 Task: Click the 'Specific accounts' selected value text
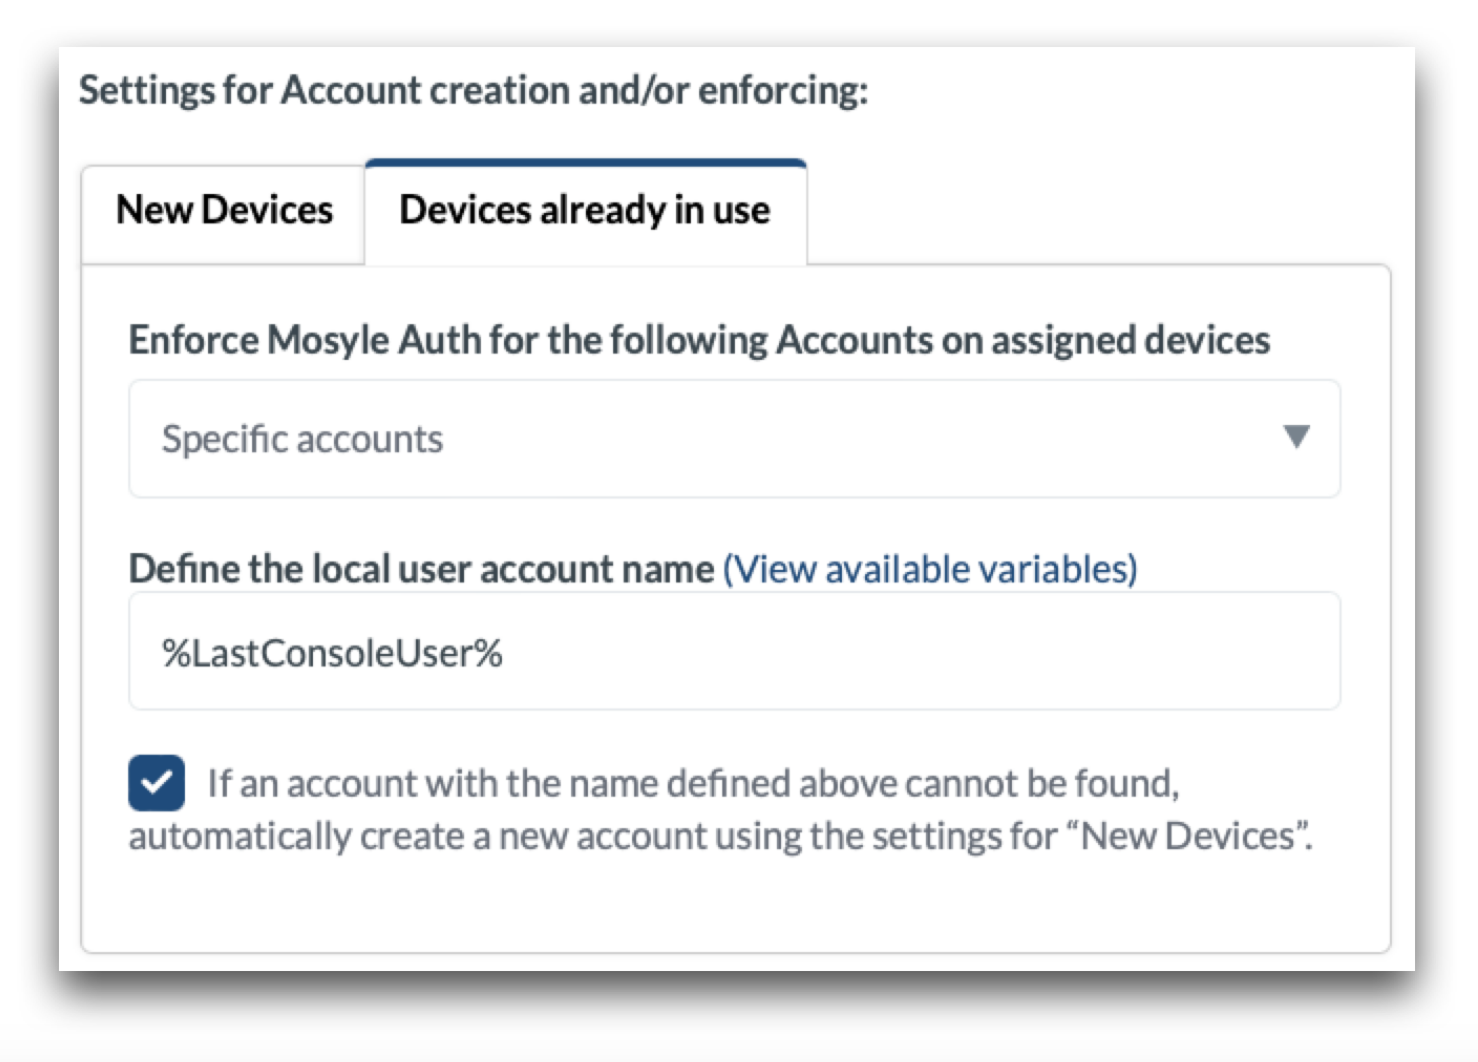[x=302, y=439]
